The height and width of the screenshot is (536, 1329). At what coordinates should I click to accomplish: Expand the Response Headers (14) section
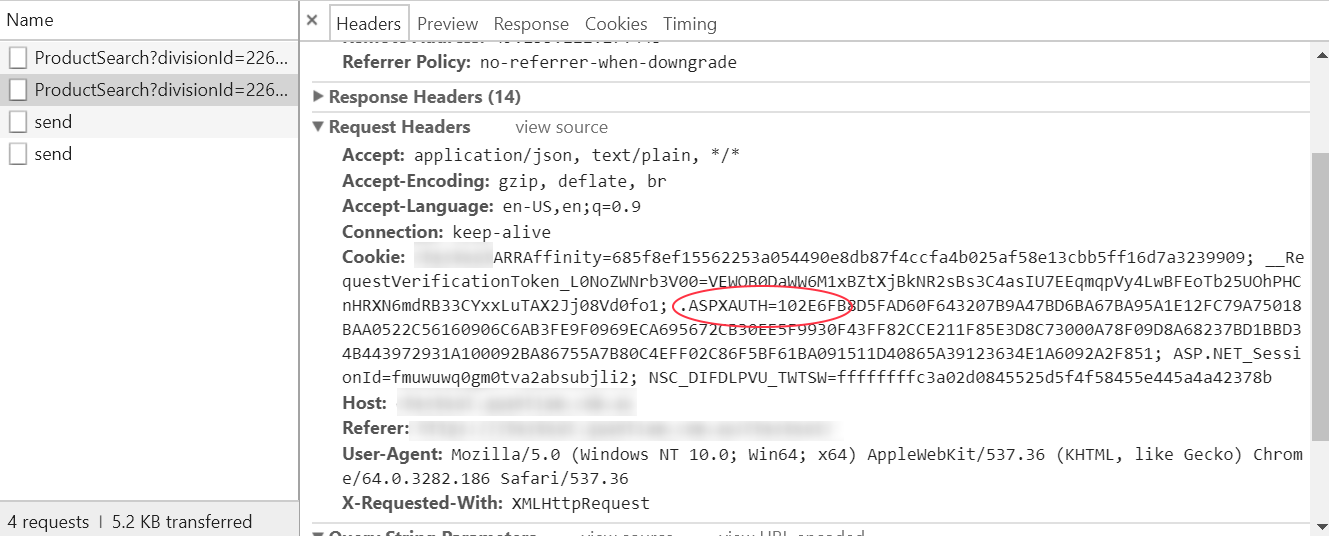tap(319, 97)
